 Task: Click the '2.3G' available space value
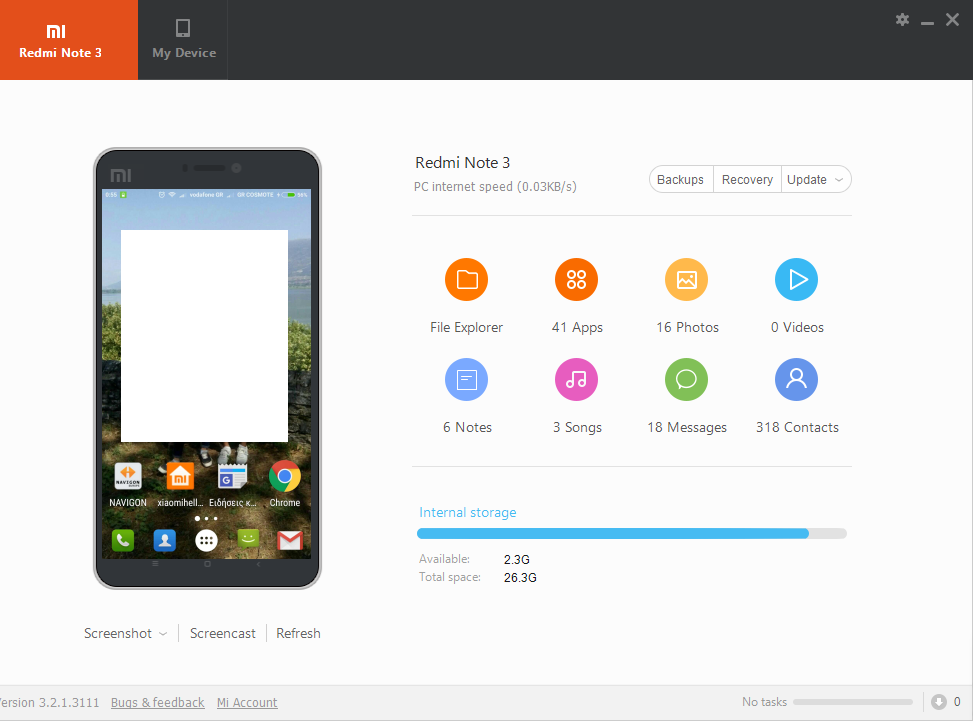click(516, 560)
